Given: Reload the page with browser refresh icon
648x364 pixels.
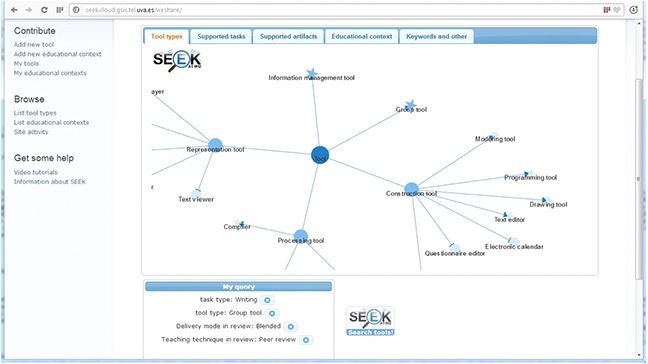Looking at the screenshot, I should coord(44,10).
